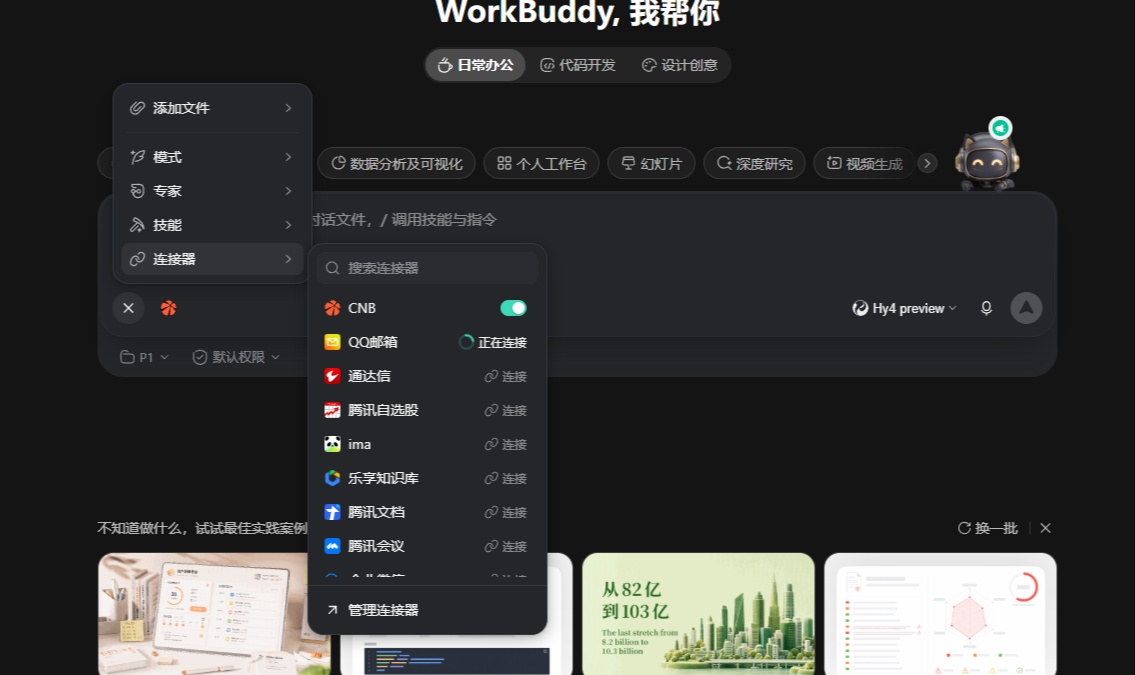
Task: Open the 从82亿到103亿 case thumbnail
Action: point(699,614)
